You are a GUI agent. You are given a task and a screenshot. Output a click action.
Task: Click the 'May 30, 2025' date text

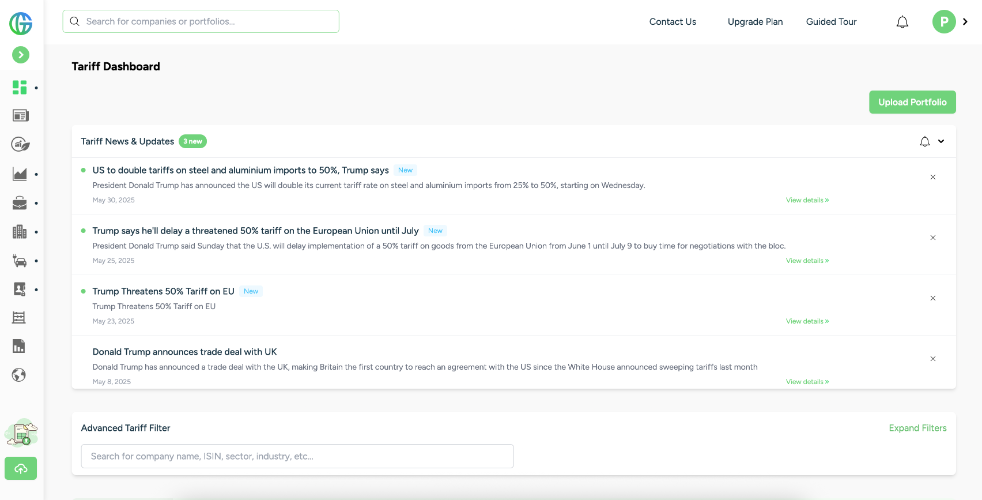tap(113, 201)
